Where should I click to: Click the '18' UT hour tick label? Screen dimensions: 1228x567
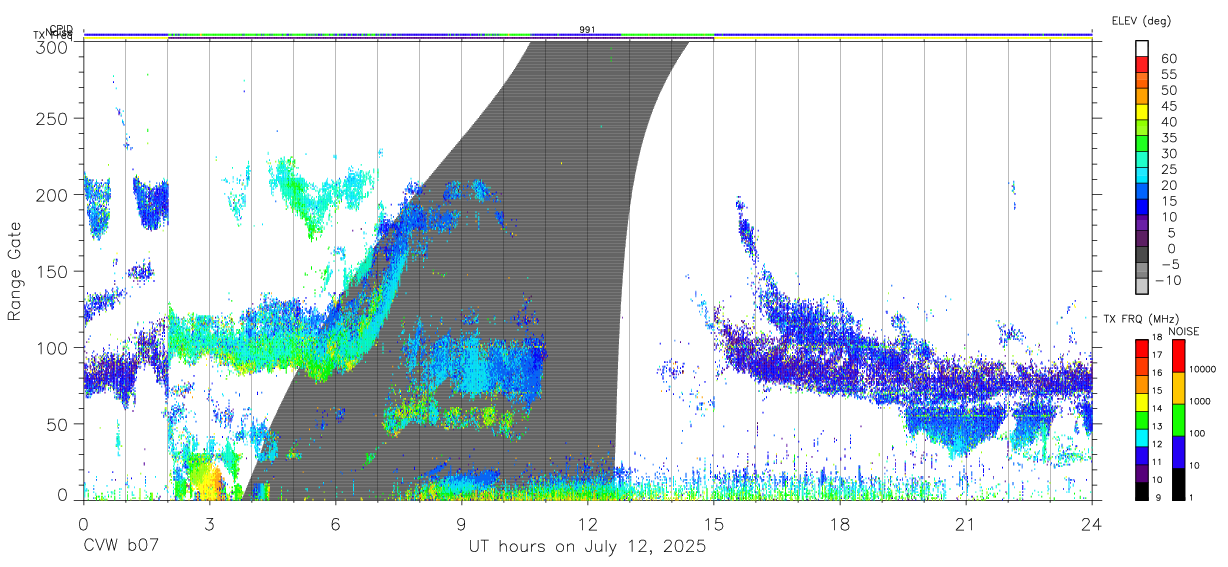point(840,523)
